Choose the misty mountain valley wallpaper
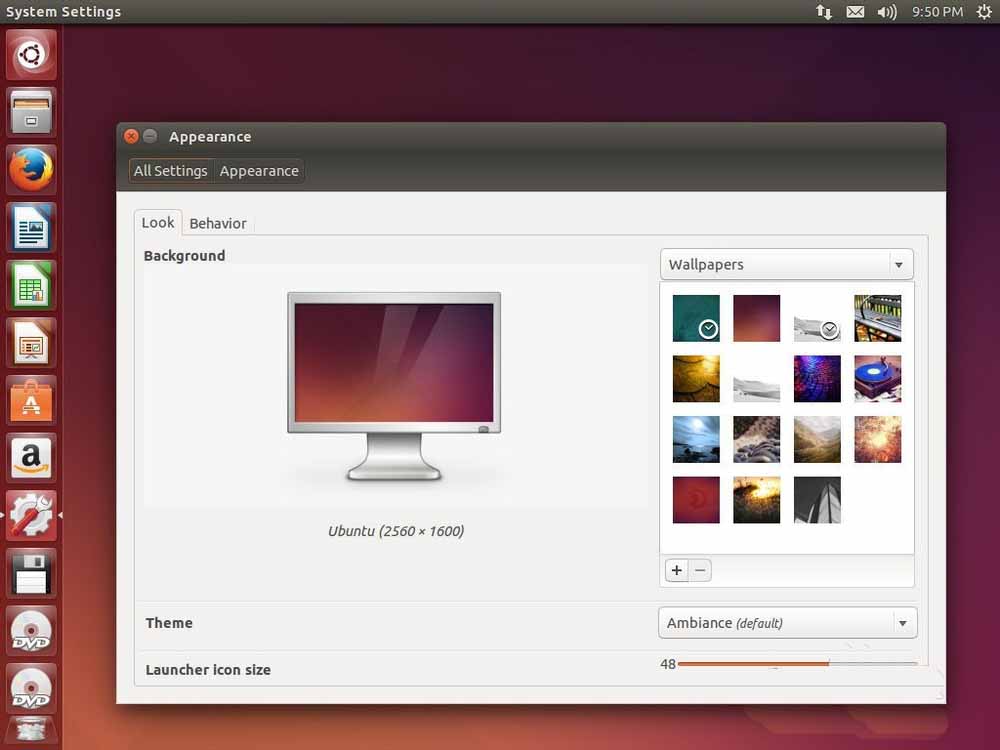The image size is (1000, 750). 817,439
